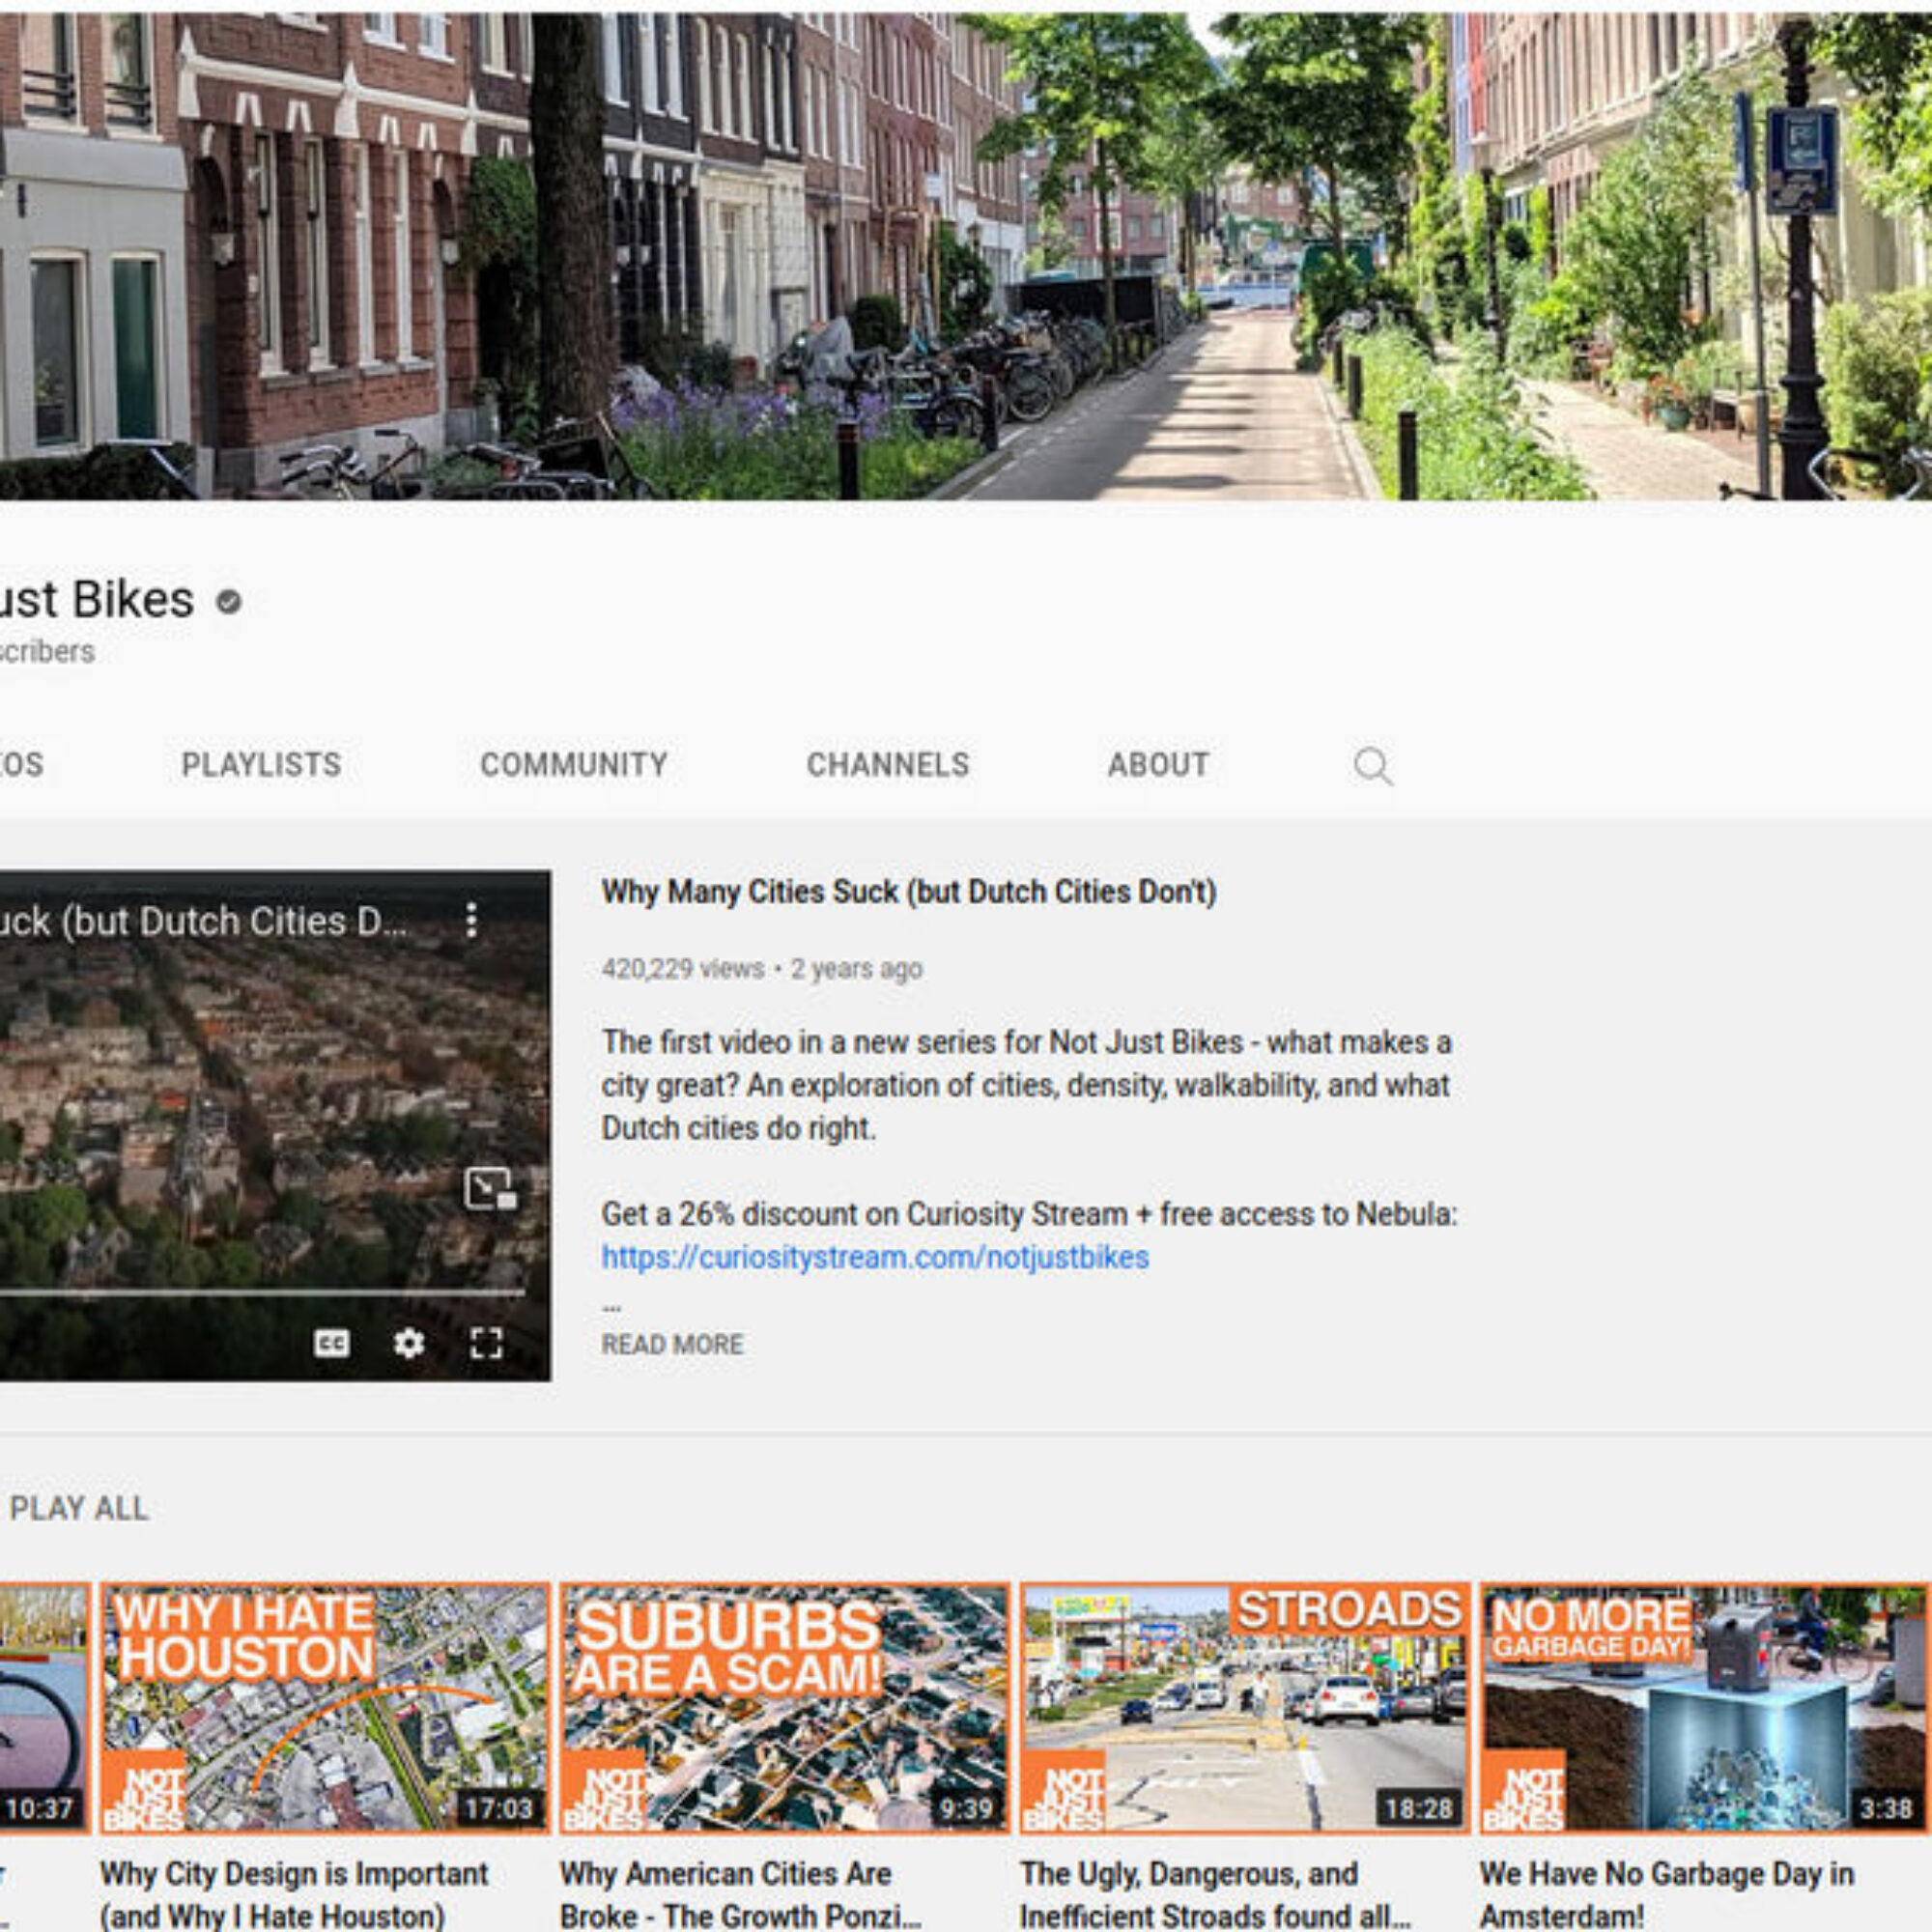The width and height of the screenshot is (1932, 1932).
Task: Open the 'Suburbs Are a Scam' thumbnail
Action: 785,1709
